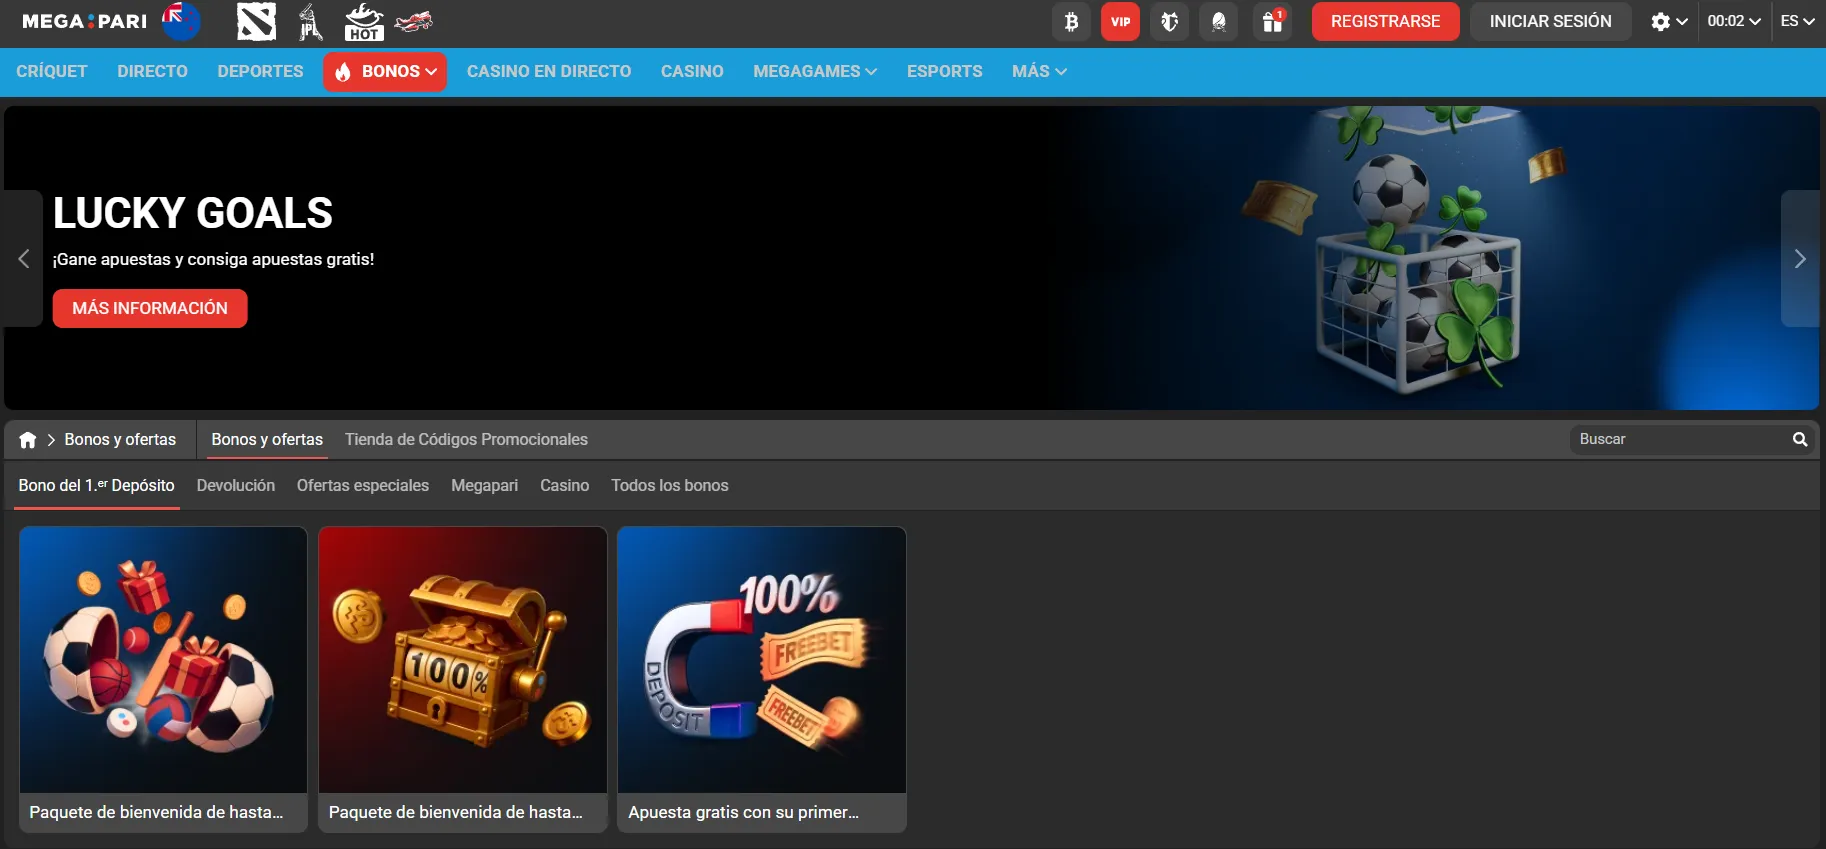Expand the MÁS dropdown menu
Image resolution: width=1826 pixels, height=849 pixels.
click(x=1039, y=72)
